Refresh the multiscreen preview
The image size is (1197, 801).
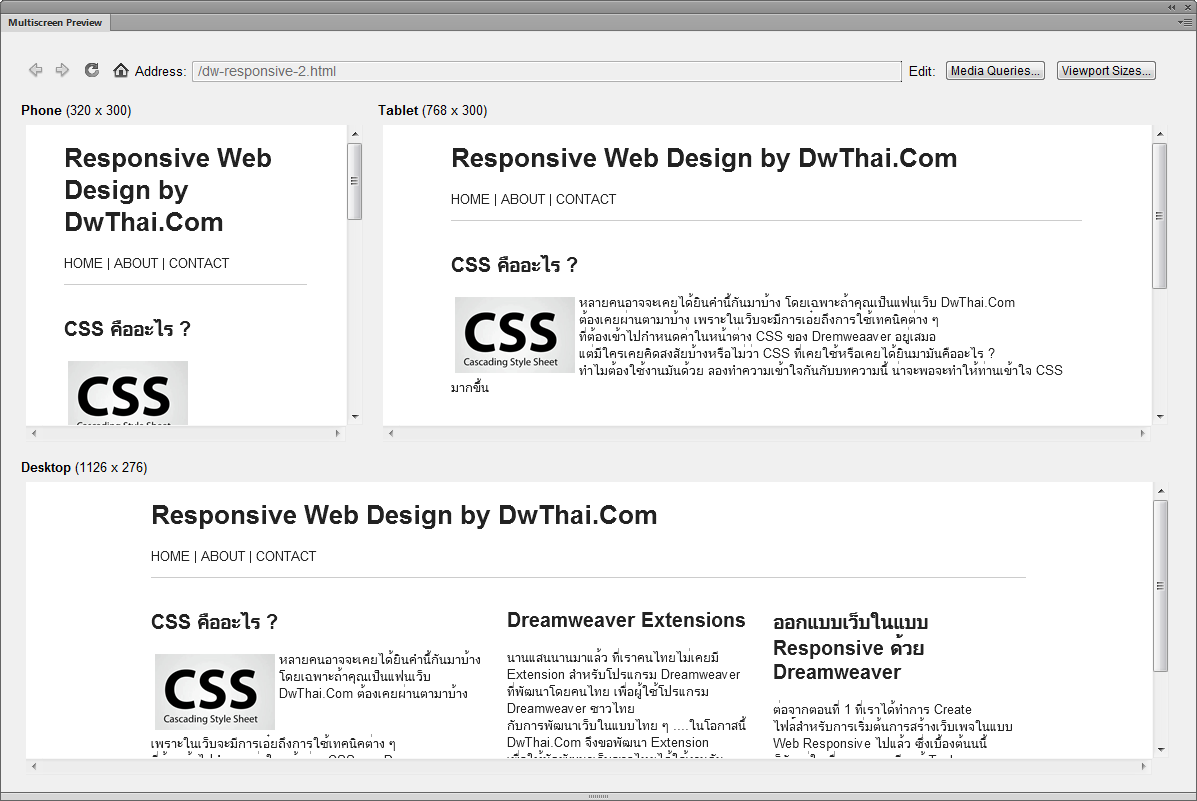click(92, 70)
